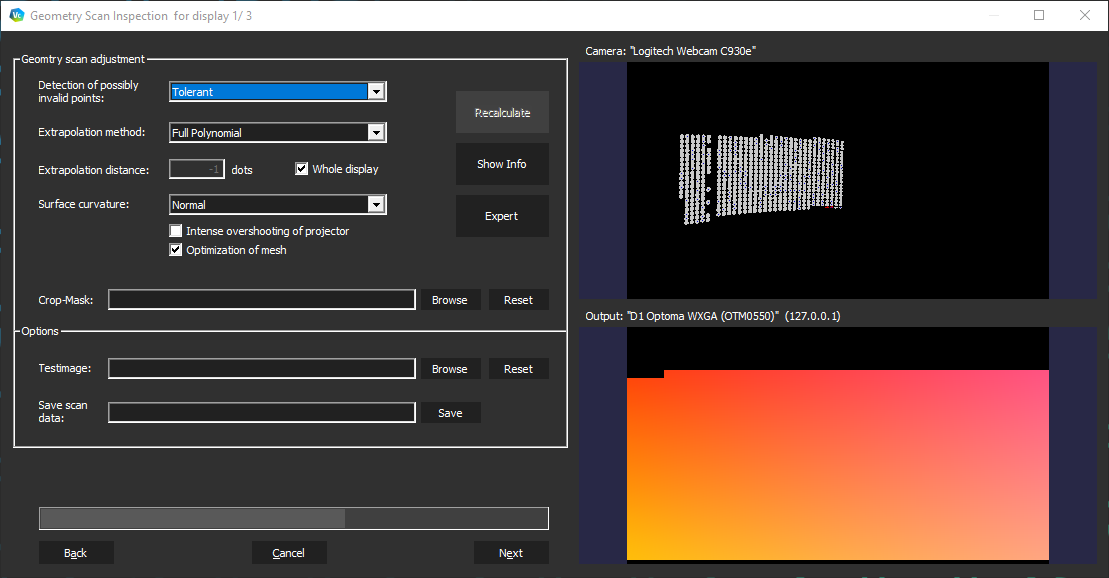The width and height of the screenshot is (1109, 578).
Task: Browse for a Testimage file
Action: (450, 368)
